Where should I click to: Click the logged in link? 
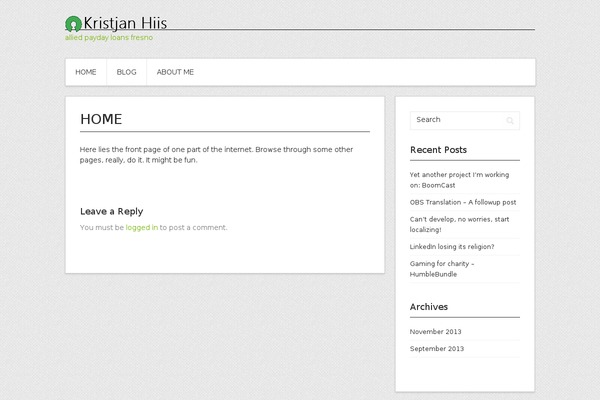(142, 227)
